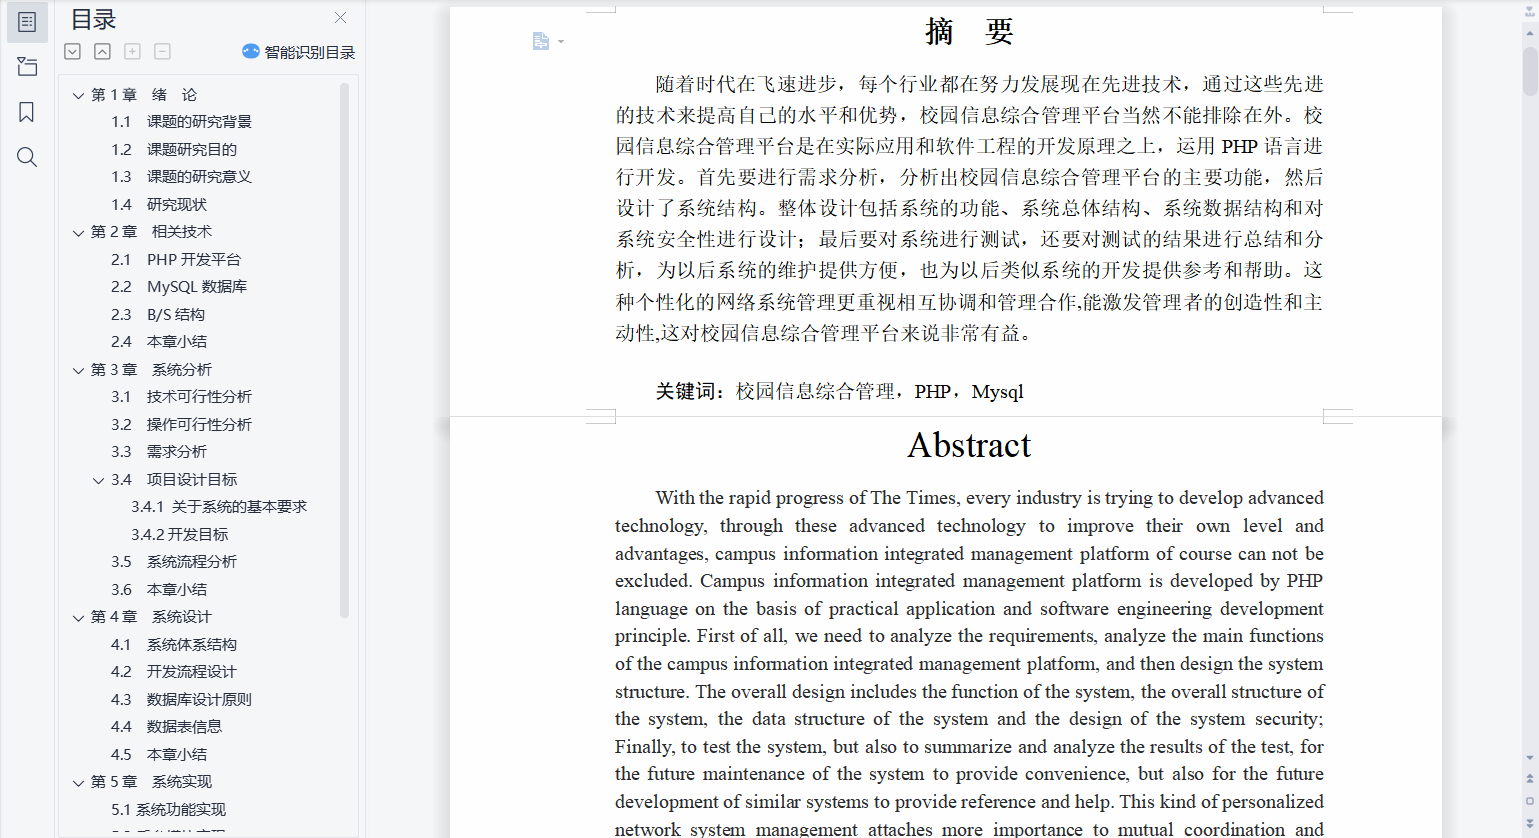Collapse all outline levels icon

pyautogui.click(x=102, y=52)
